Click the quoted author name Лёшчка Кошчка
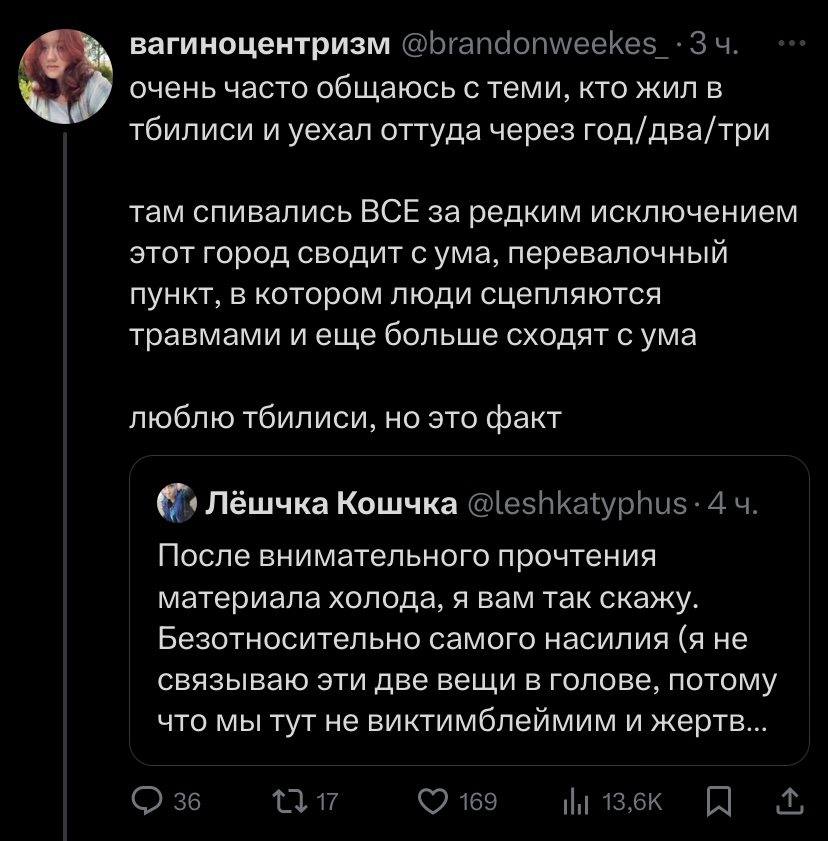The height and width of the screenshot is (841, 828). coord(331,503)
